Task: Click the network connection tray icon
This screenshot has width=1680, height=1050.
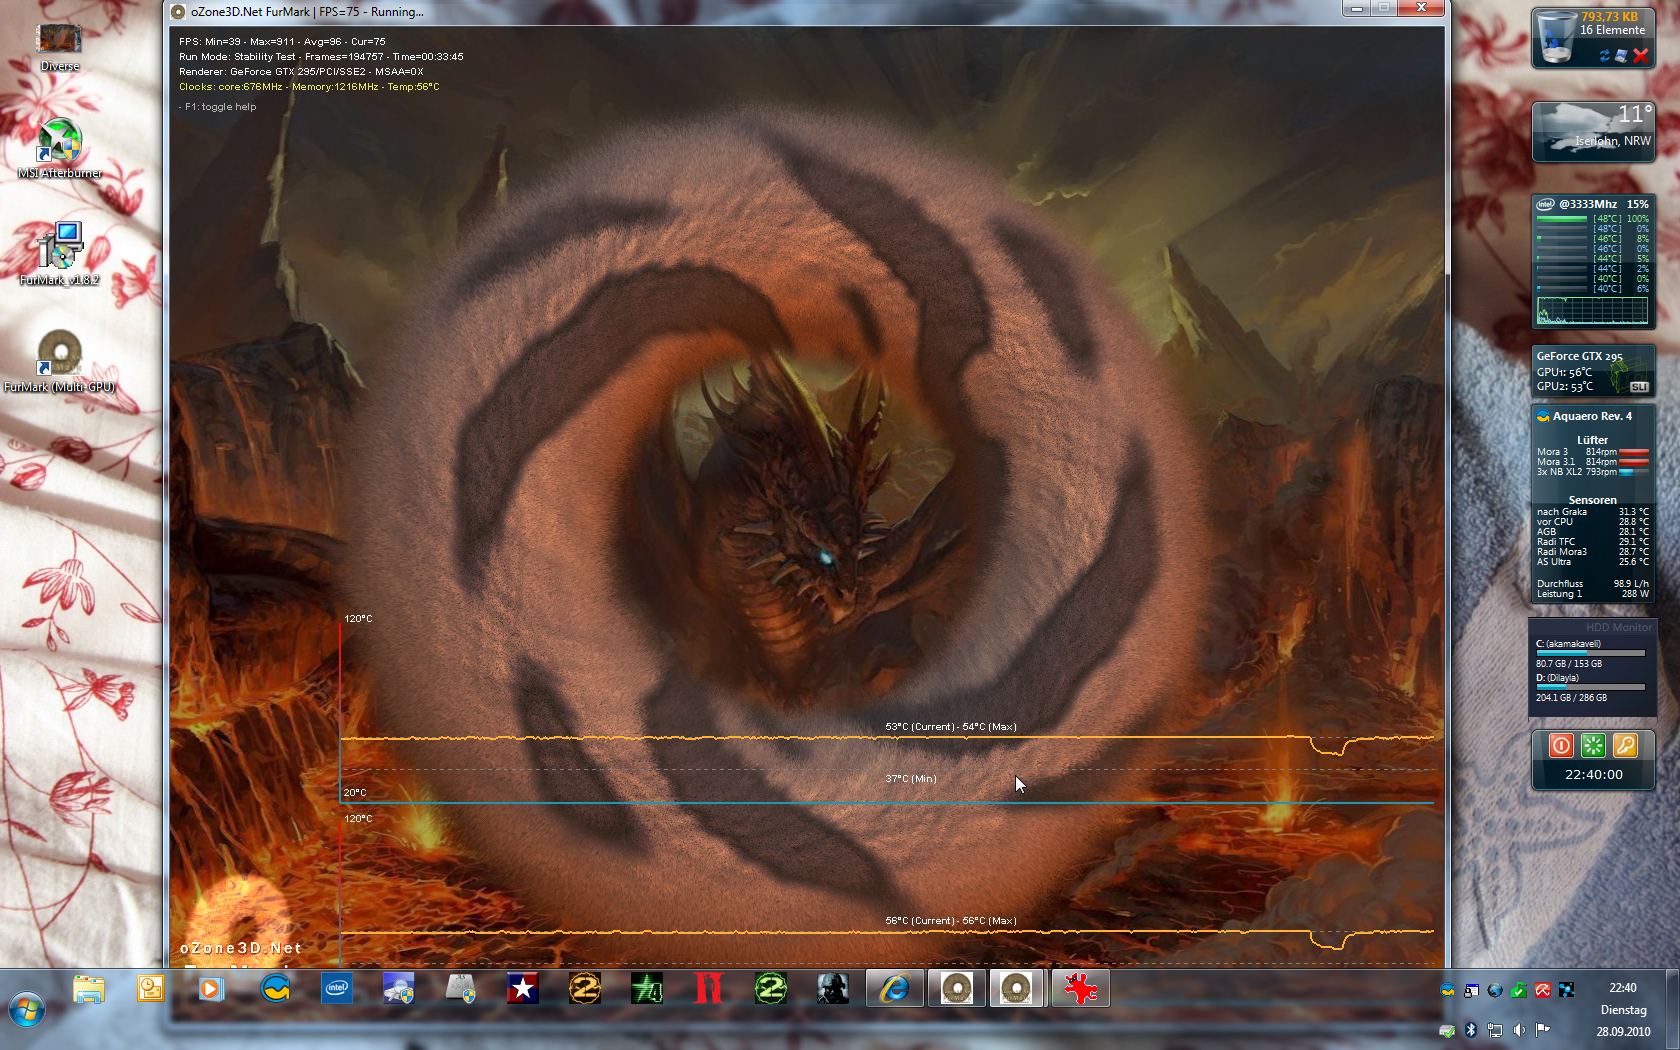Action: 1495,1030
